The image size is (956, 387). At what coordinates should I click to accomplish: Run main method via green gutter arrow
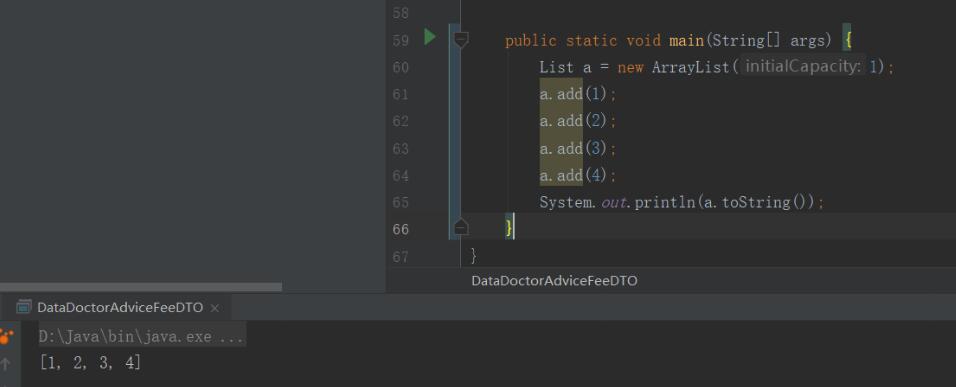point(430,37)
